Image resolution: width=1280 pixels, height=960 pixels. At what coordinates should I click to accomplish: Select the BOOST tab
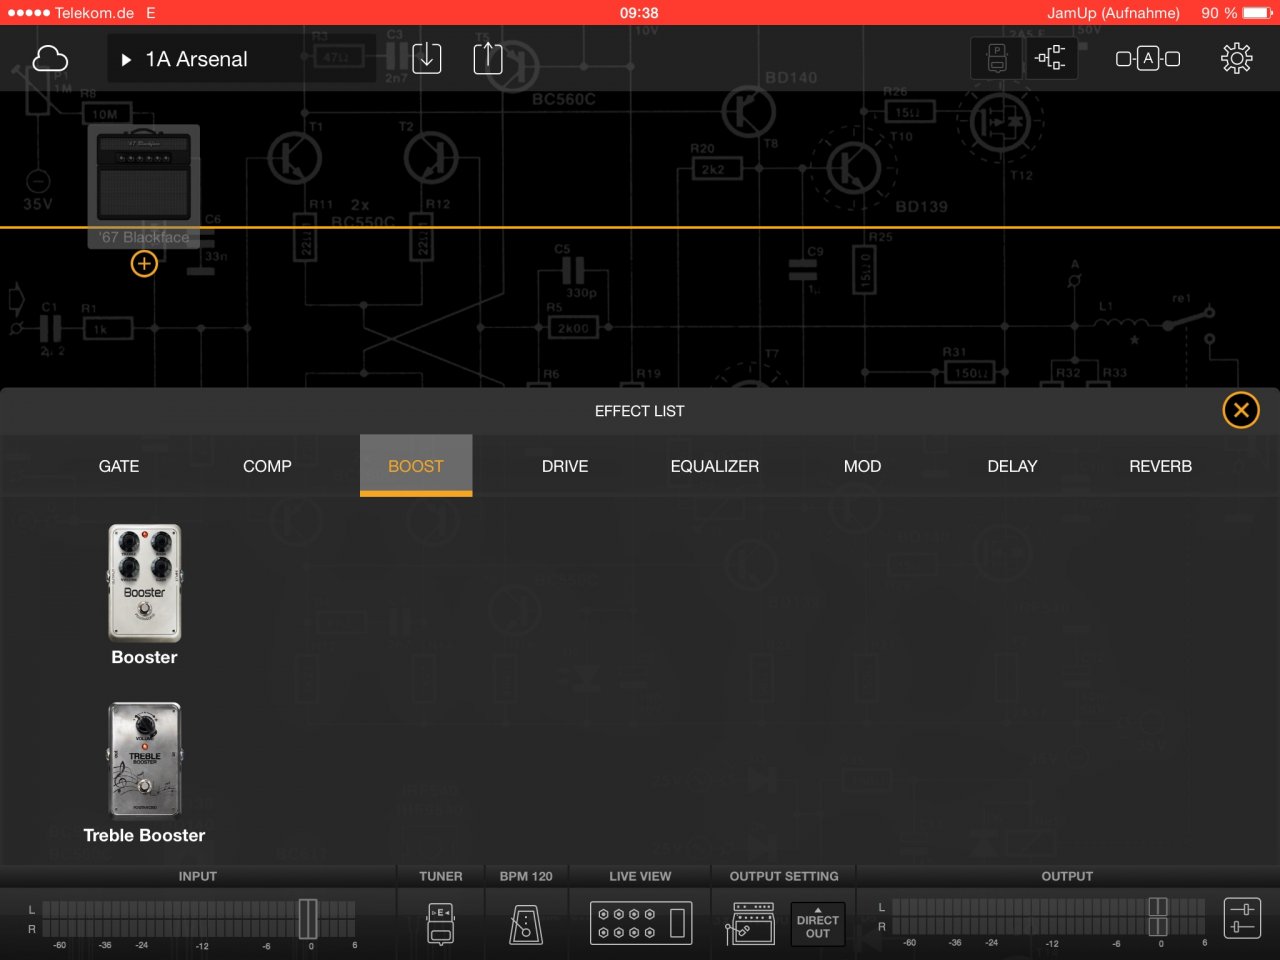pyautogui.click(x=416, y=466)
